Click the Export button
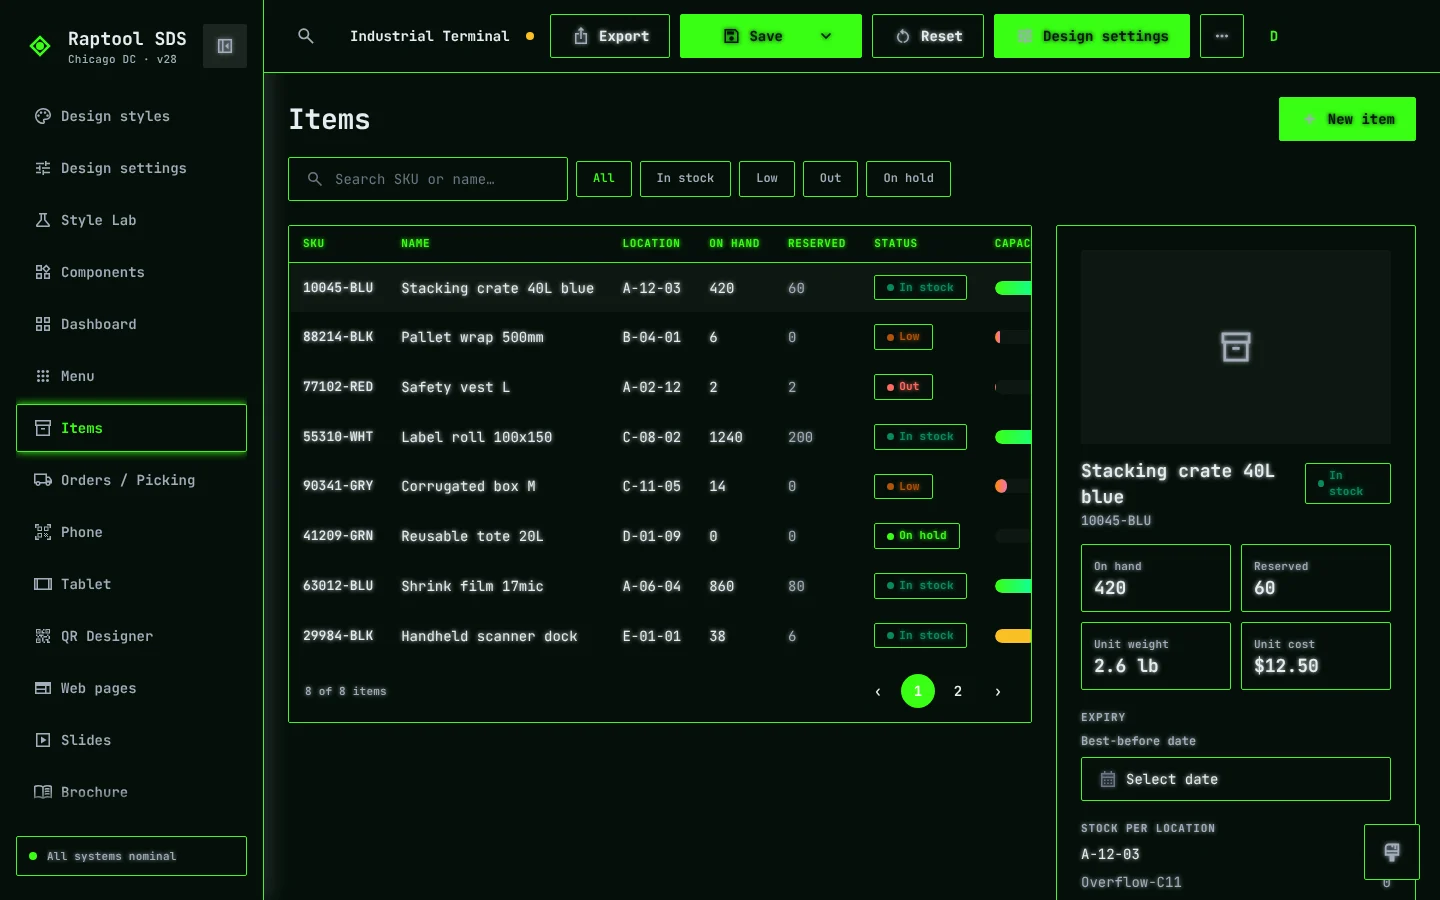The image size is (1440, 900). [x=610, y=36]
